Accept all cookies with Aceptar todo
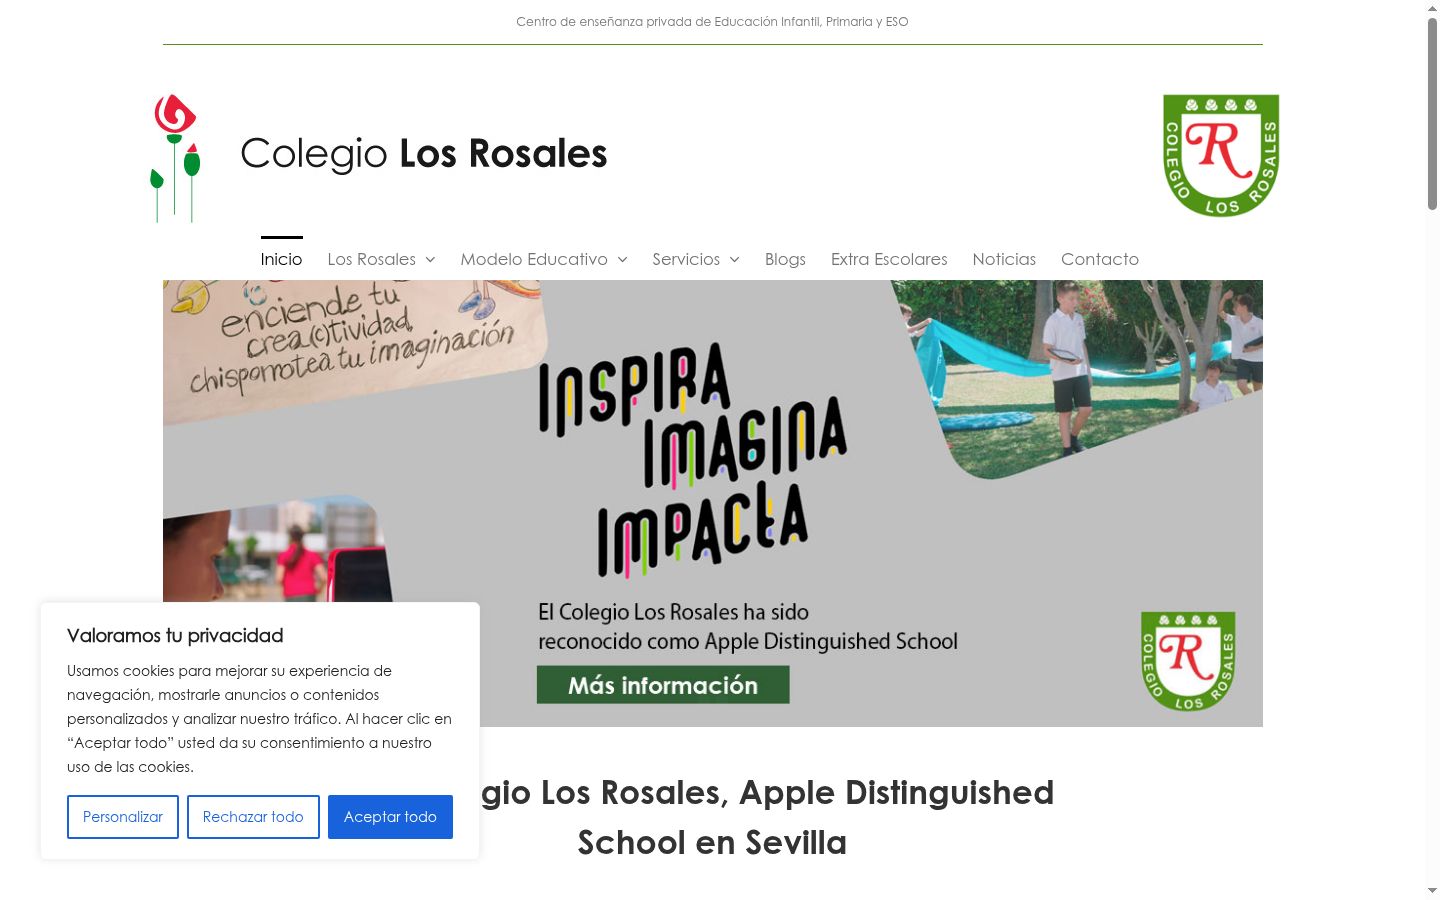The width and height of the screenshot is (1440, 900). click(x=390, y=817)
